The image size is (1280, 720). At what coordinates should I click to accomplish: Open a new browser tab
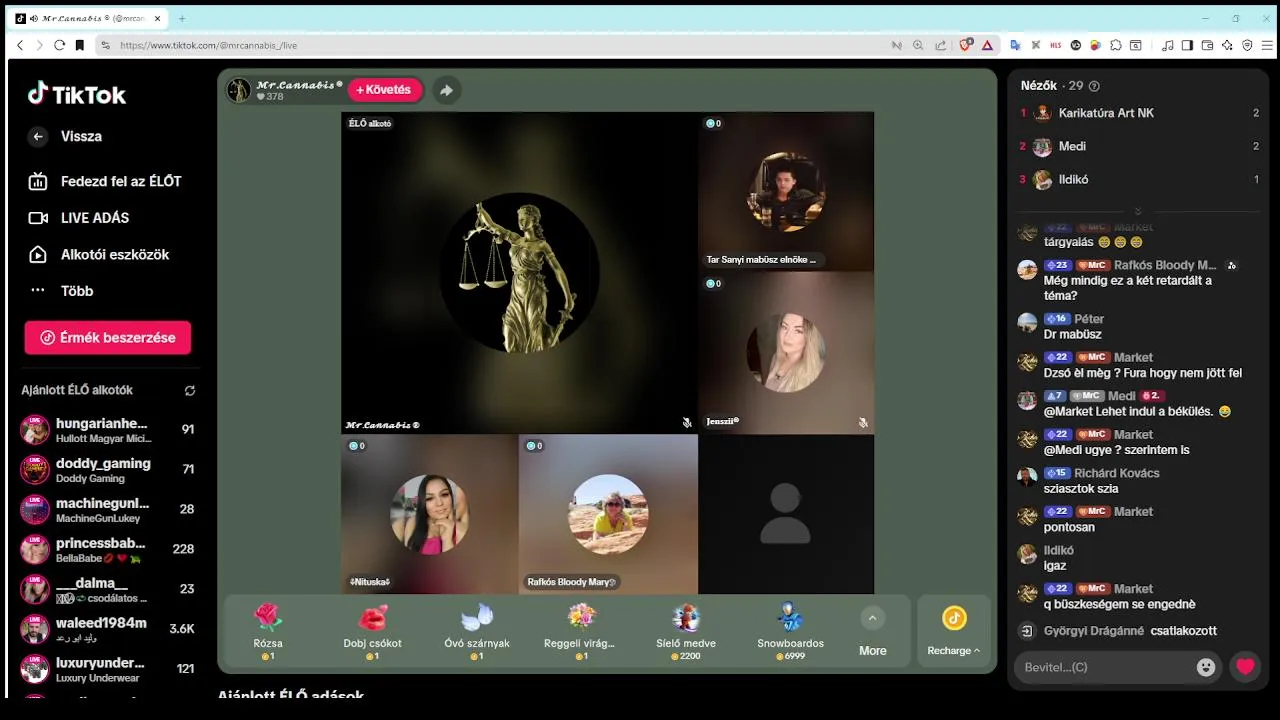pyautogui.click(x=182, y=18)
